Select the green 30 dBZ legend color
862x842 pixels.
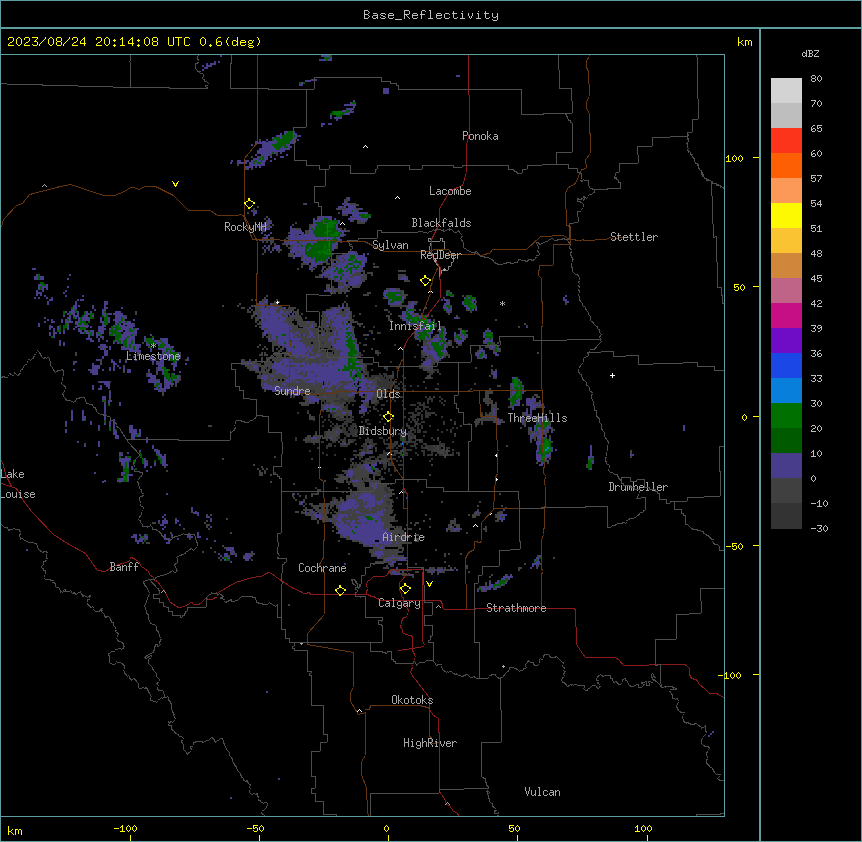(x=786, y=416)
